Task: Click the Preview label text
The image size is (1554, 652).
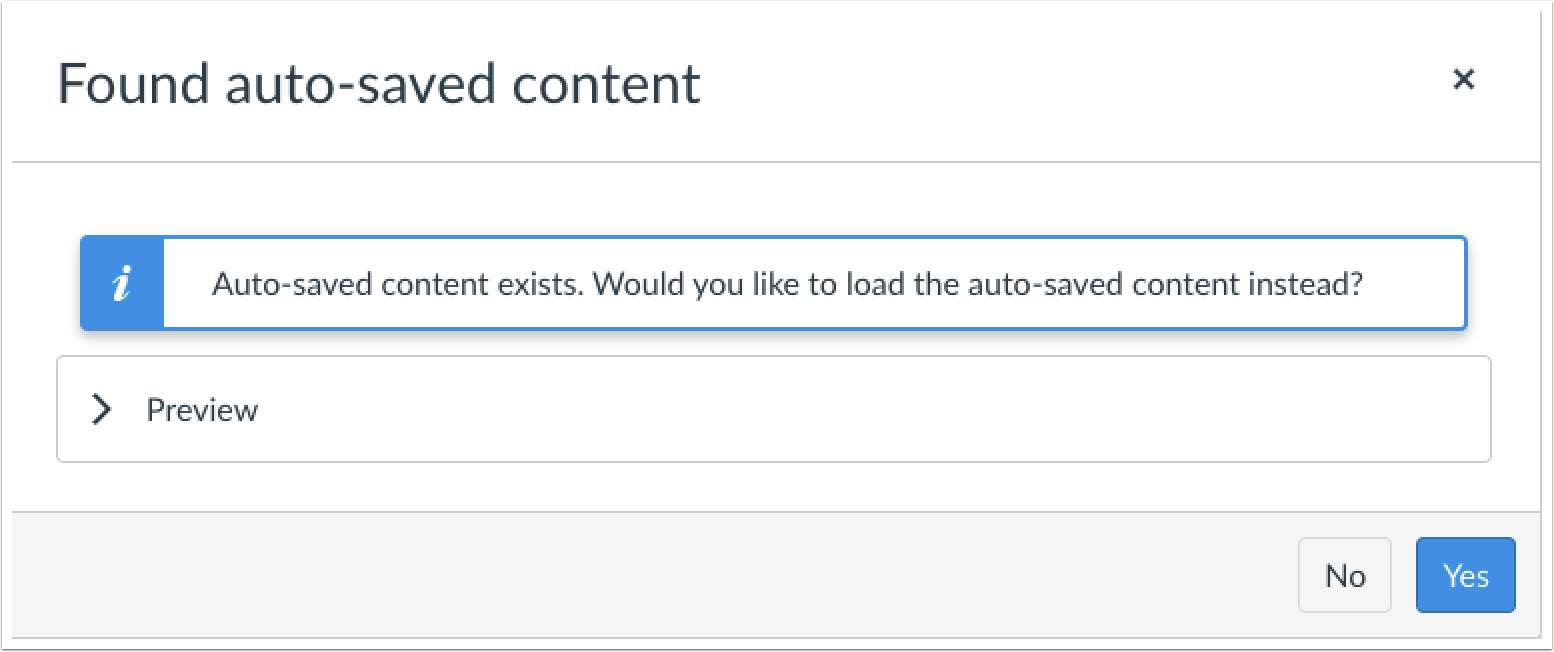Action: [202, 410]
